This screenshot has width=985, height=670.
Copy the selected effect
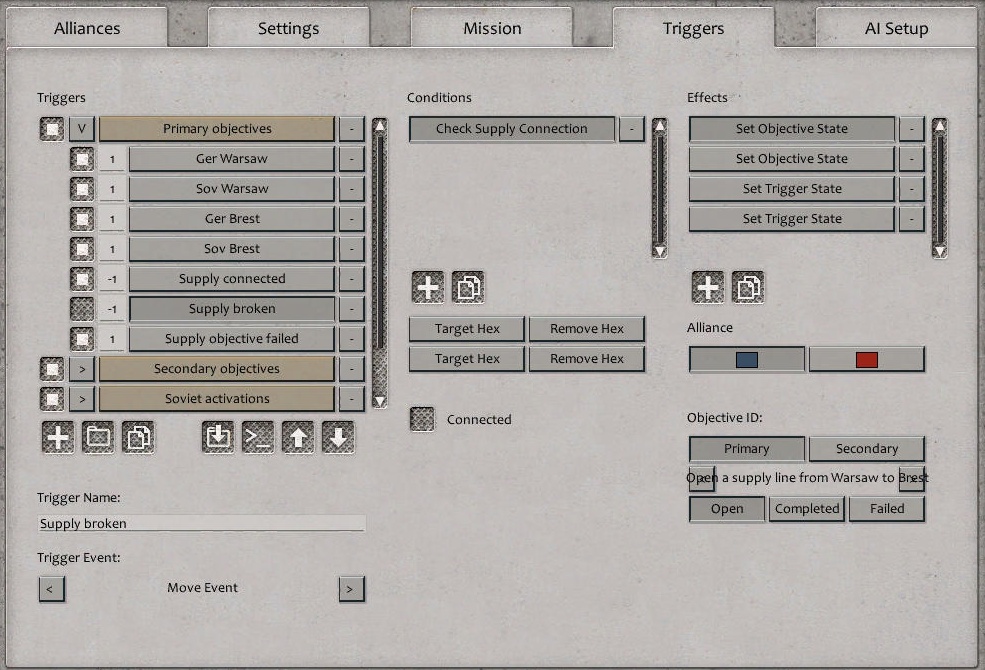(748, 288)
